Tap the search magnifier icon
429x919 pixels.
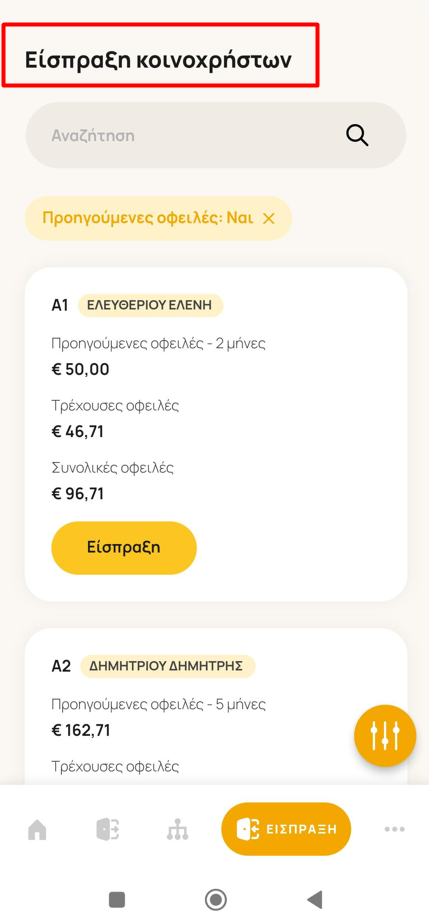point(356,135)
